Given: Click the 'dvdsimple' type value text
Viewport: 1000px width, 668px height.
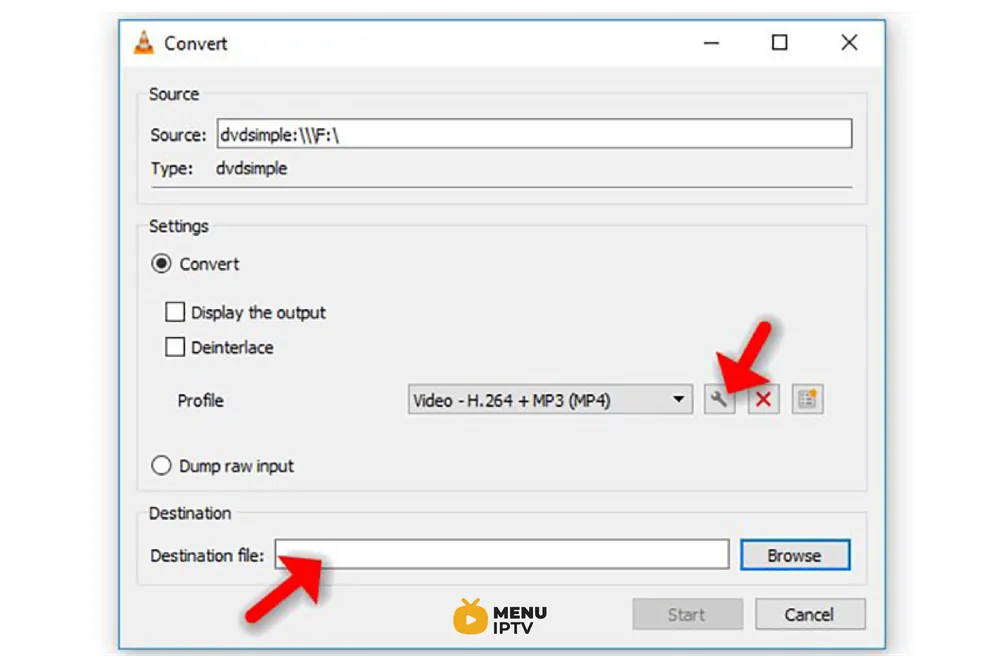Looking at the screenshot, I should [x=251, y=168].
